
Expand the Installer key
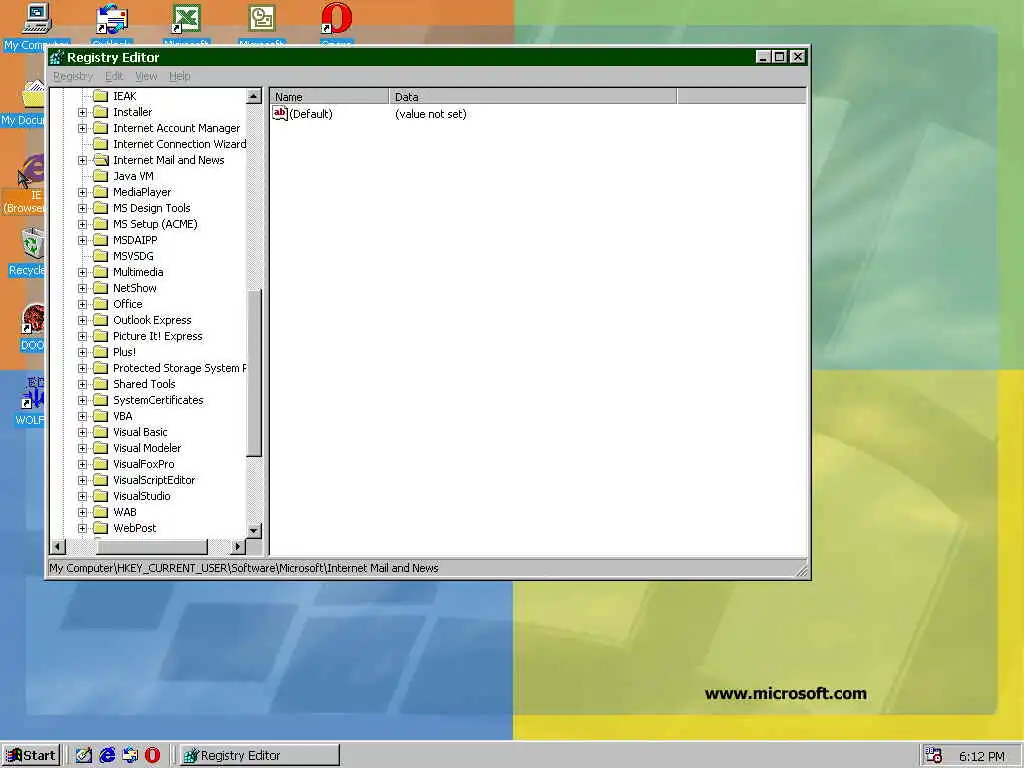[x=82, y=112]
